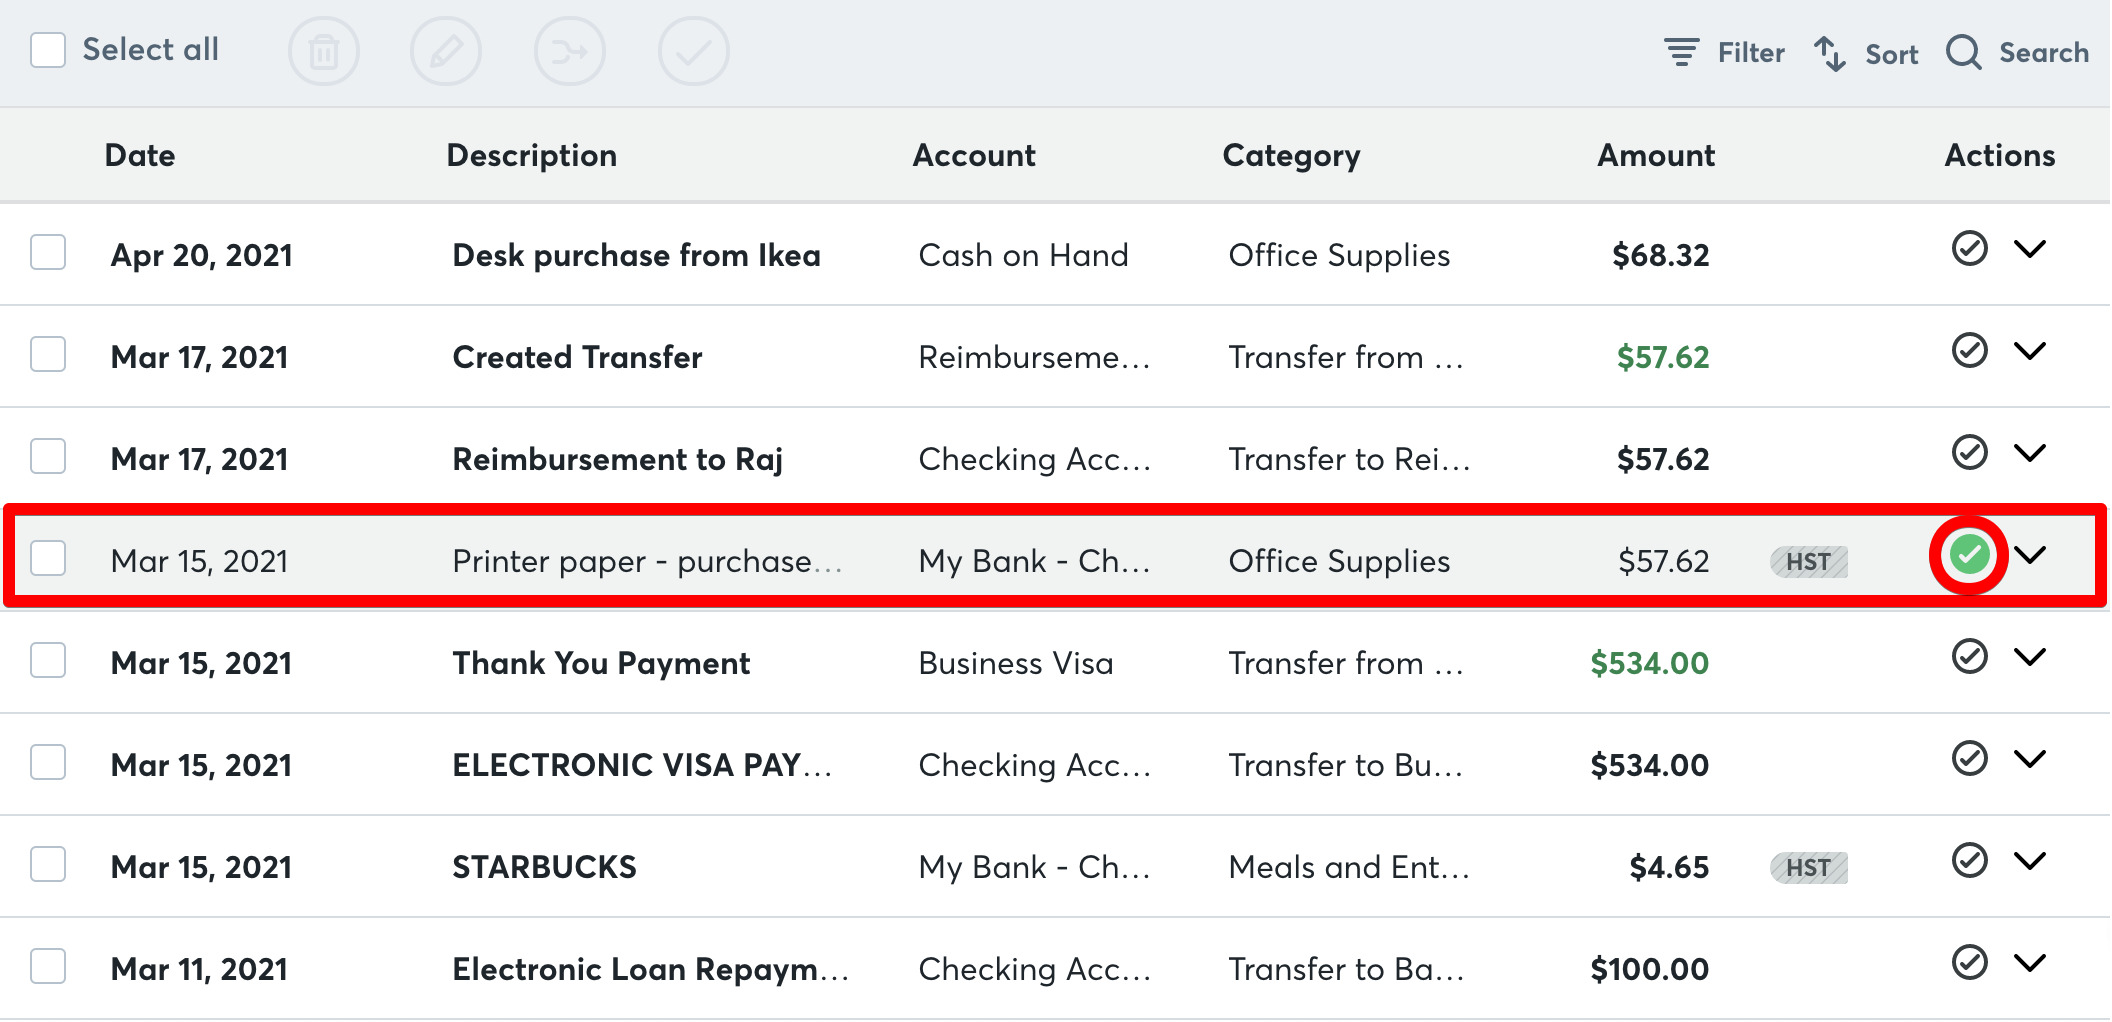Screen dimensions: 2112x1022
Task: Mark STARBUCKS transaction as reviewed
Action: [1969, 860]
